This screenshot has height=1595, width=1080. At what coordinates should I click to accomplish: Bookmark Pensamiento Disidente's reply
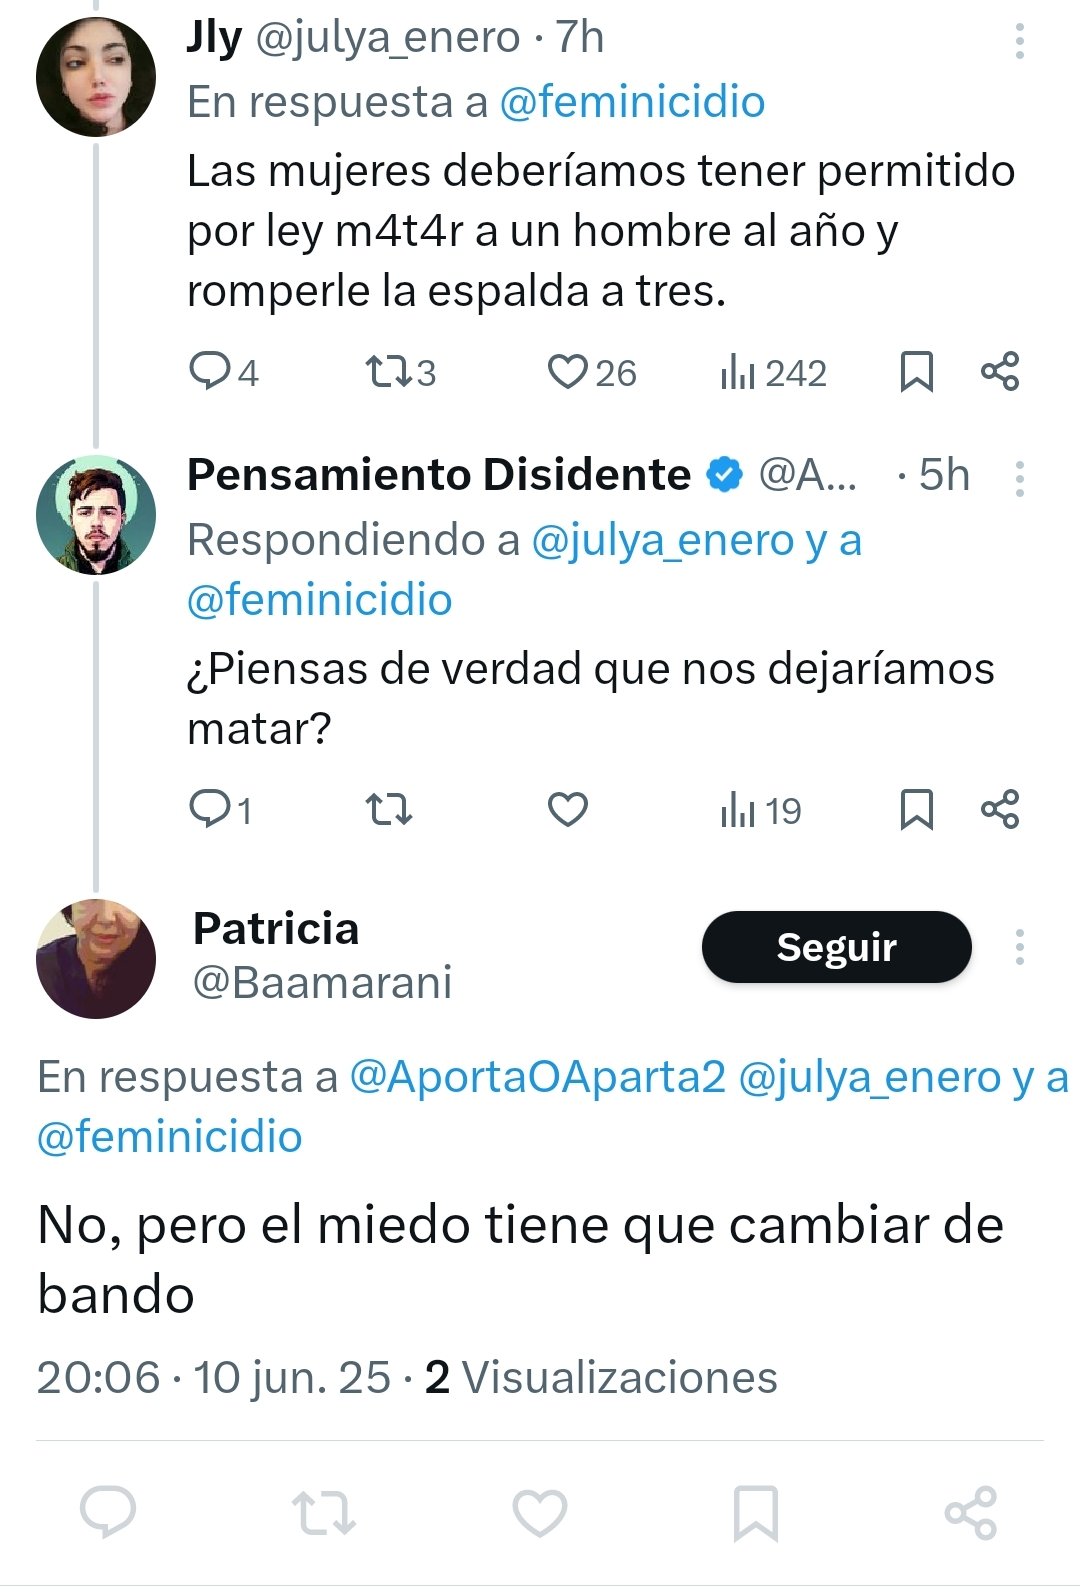tap(916, 810)
